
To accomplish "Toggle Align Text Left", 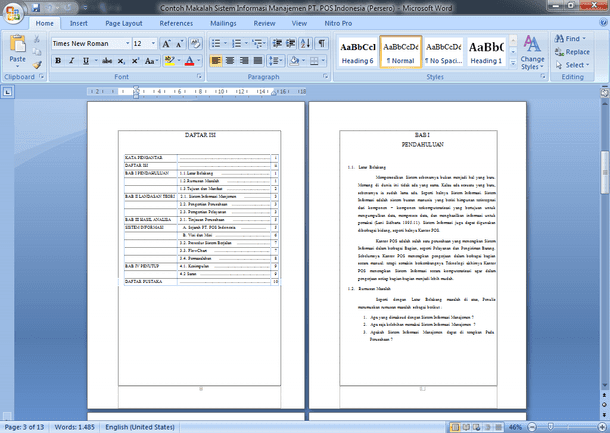I will click(216, 61).
